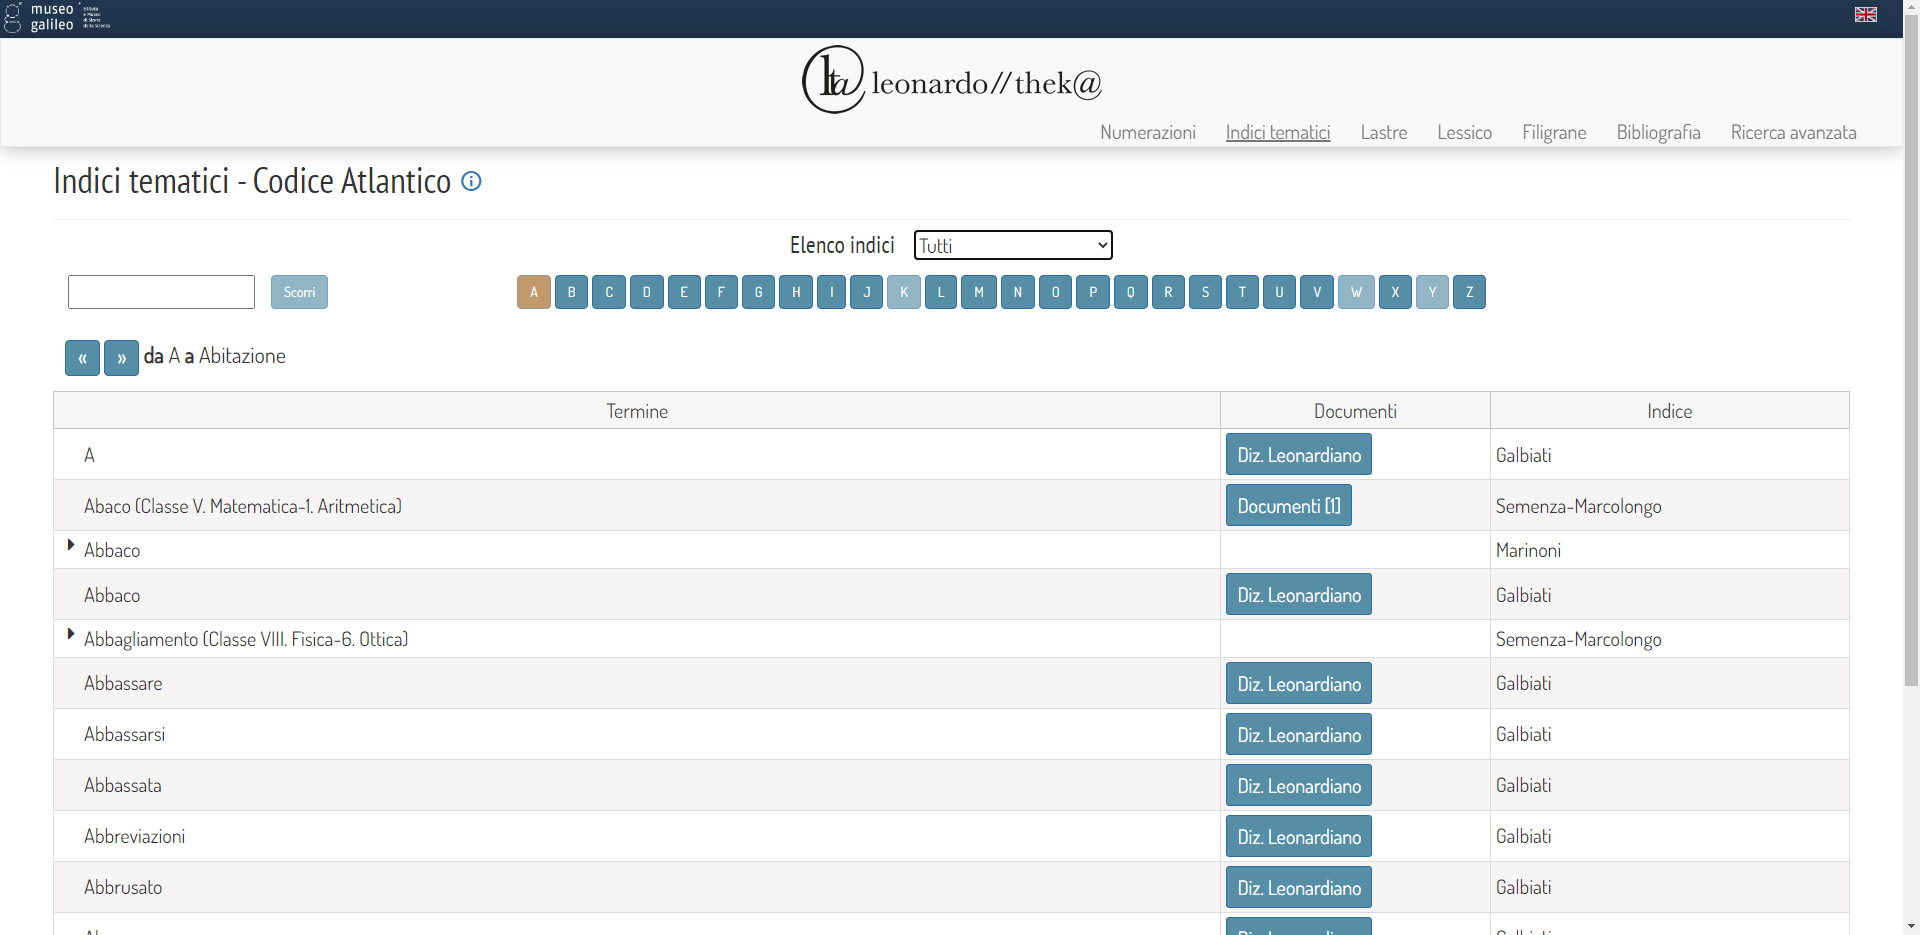The image size is (1920, 935).
Task: Select letter B filter
Action: coord(571,292)
